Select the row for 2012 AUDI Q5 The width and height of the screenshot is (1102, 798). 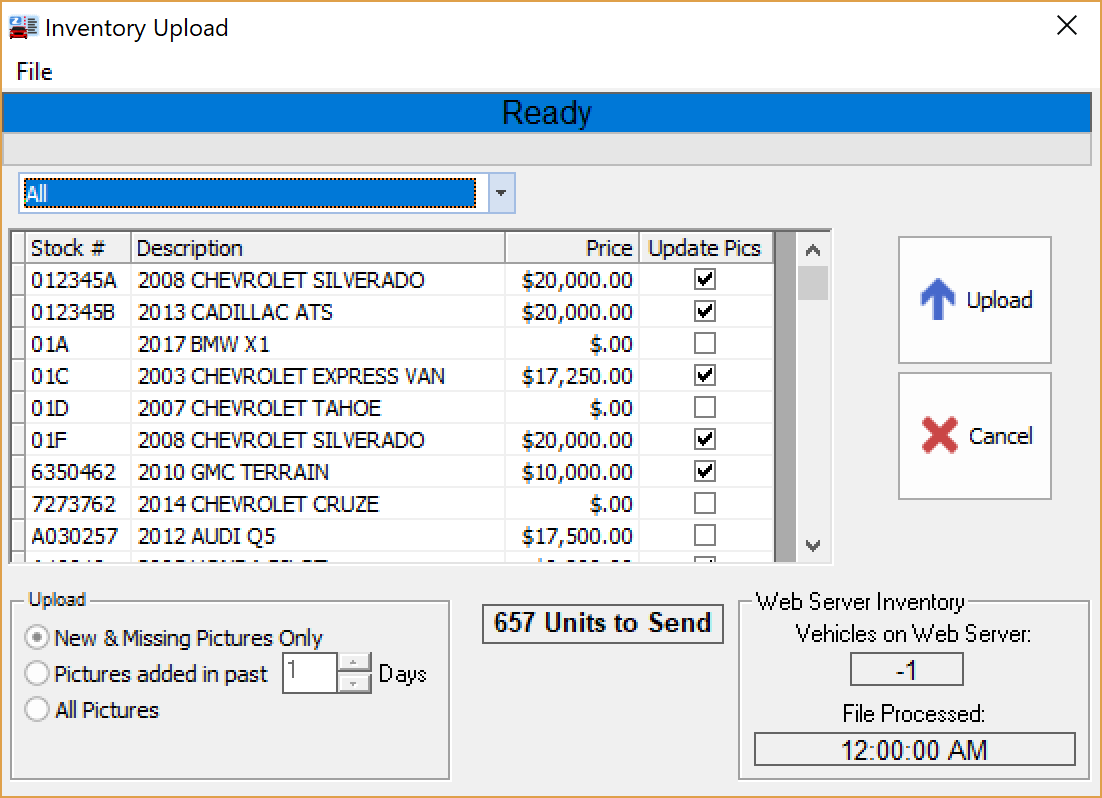[300, 536]
